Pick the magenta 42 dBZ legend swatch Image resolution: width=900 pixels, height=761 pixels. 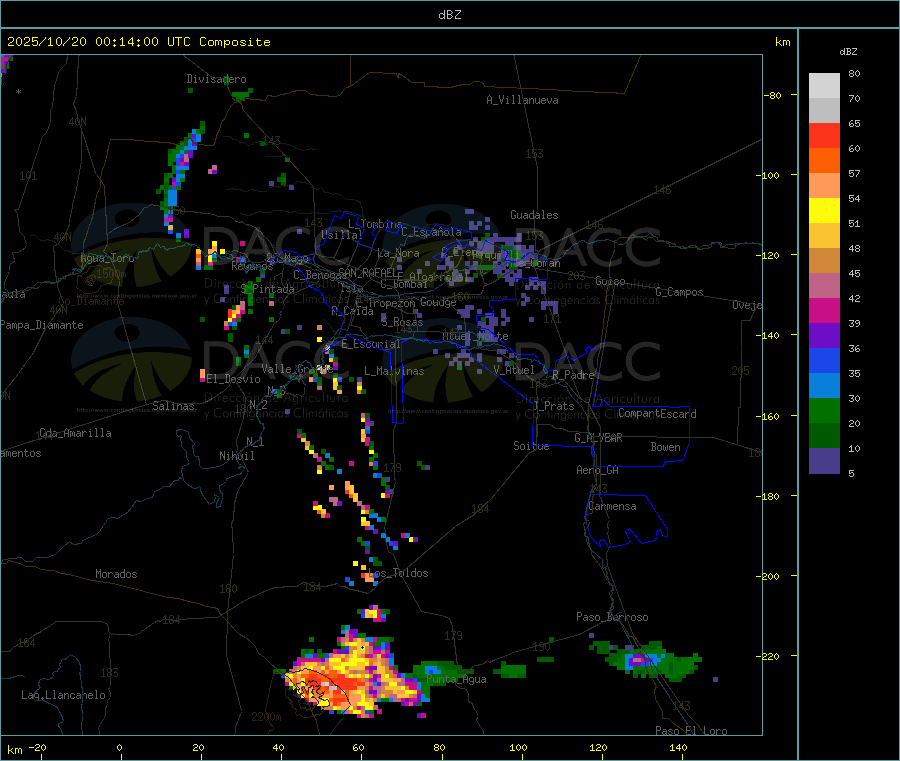824,310
